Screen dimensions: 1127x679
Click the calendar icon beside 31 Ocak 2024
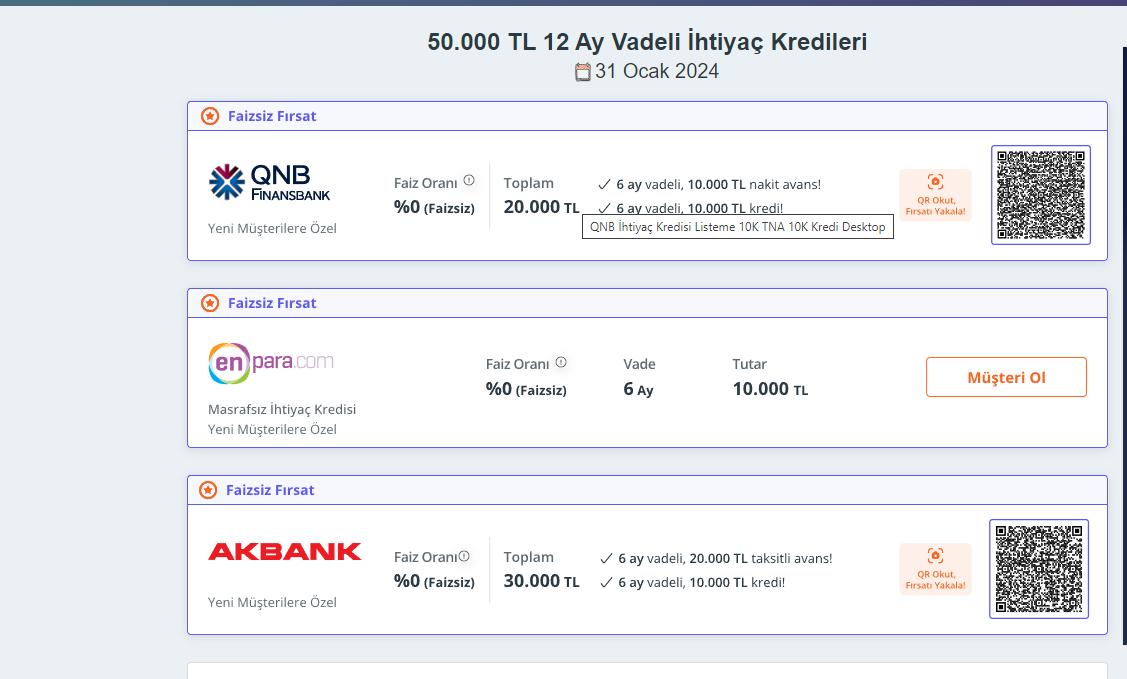(583, 72)
